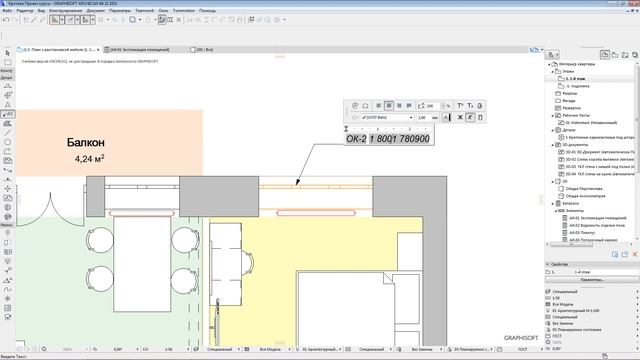Image resolution: width=640 pixels, height=360 pixels.
Task: Click text width percent field '100'
Action: [x=433, y=106]
